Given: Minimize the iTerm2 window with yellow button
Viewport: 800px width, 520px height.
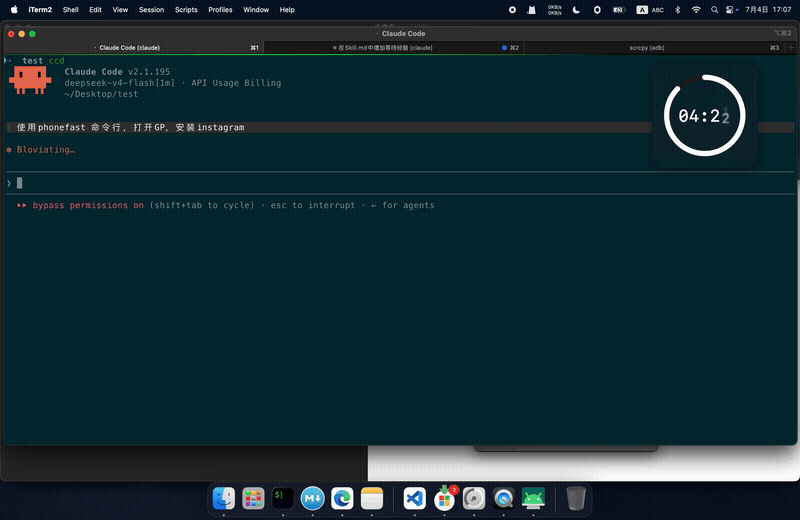Looking at the screenshot, I should 21,34.
